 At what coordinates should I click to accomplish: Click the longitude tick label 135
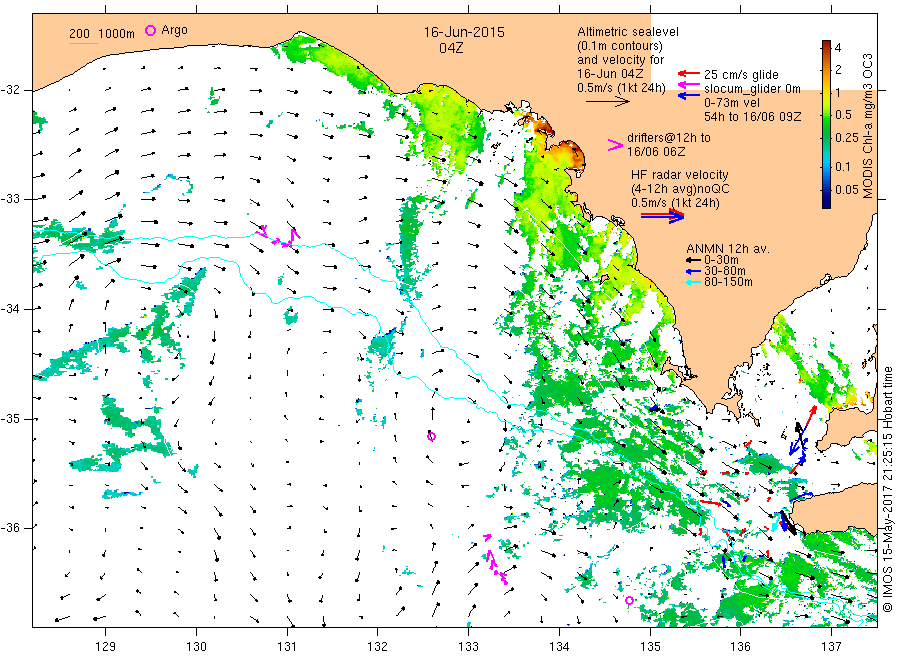pyautogui.click(x=650, y=646)
